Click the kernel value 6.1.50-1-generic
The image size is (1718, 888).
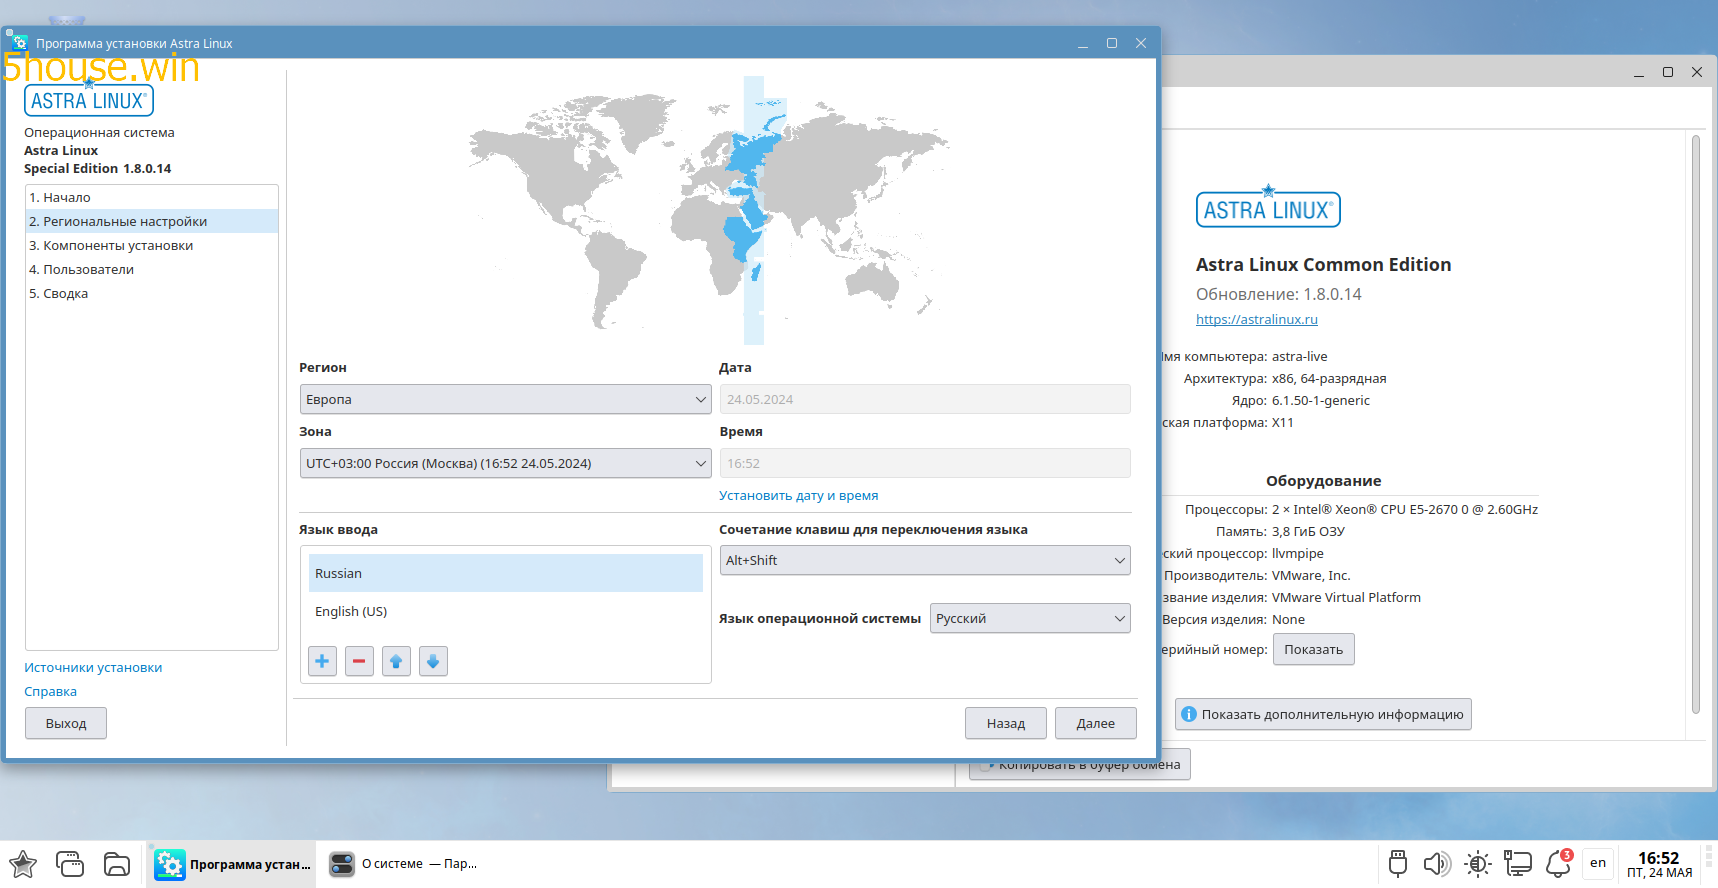[x=1321, y=400]
